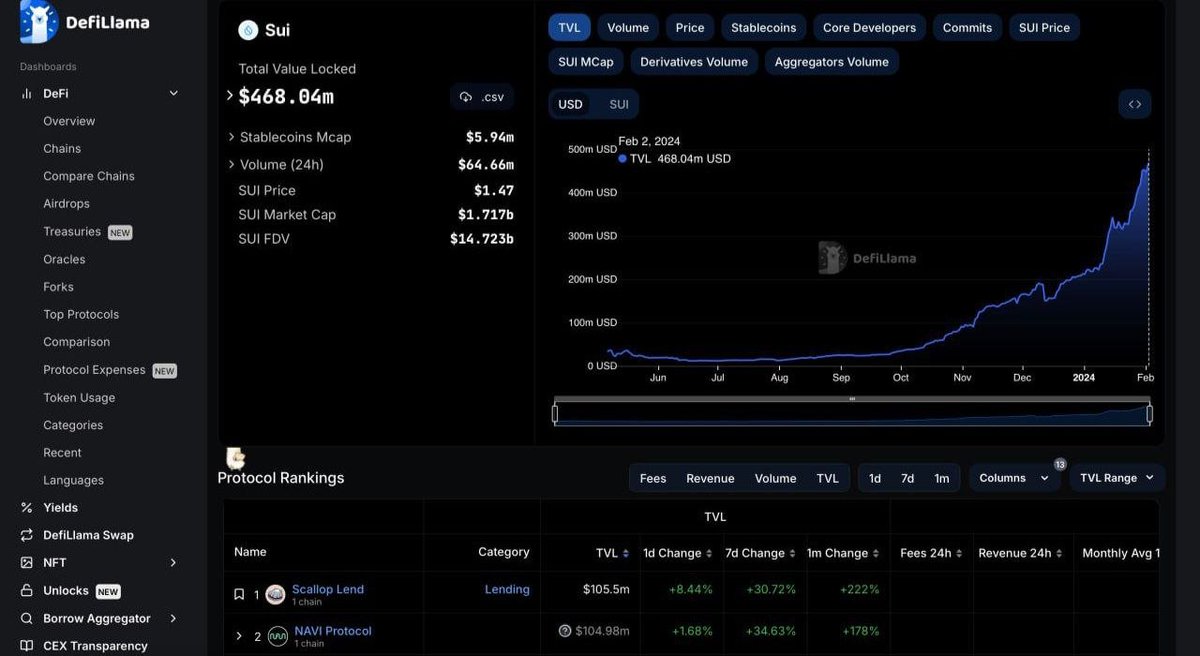Click the question mark icon beside NAVI TVL

[565, 631]
